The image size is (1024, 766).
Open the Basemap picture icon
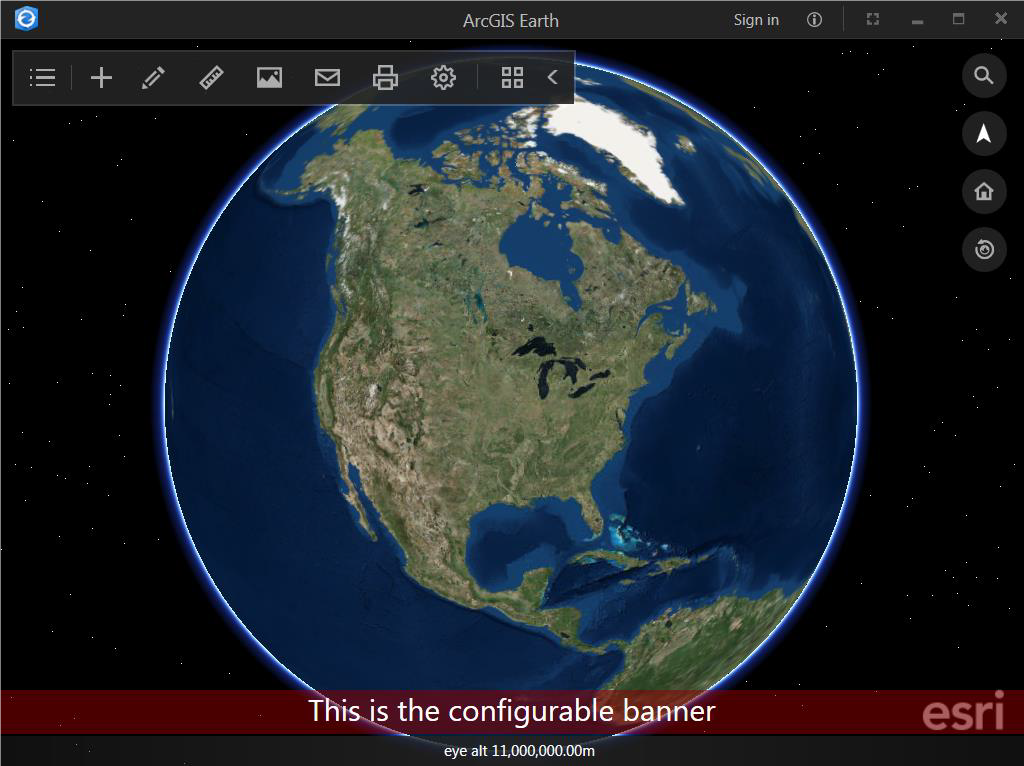click(x=269, y=78)
